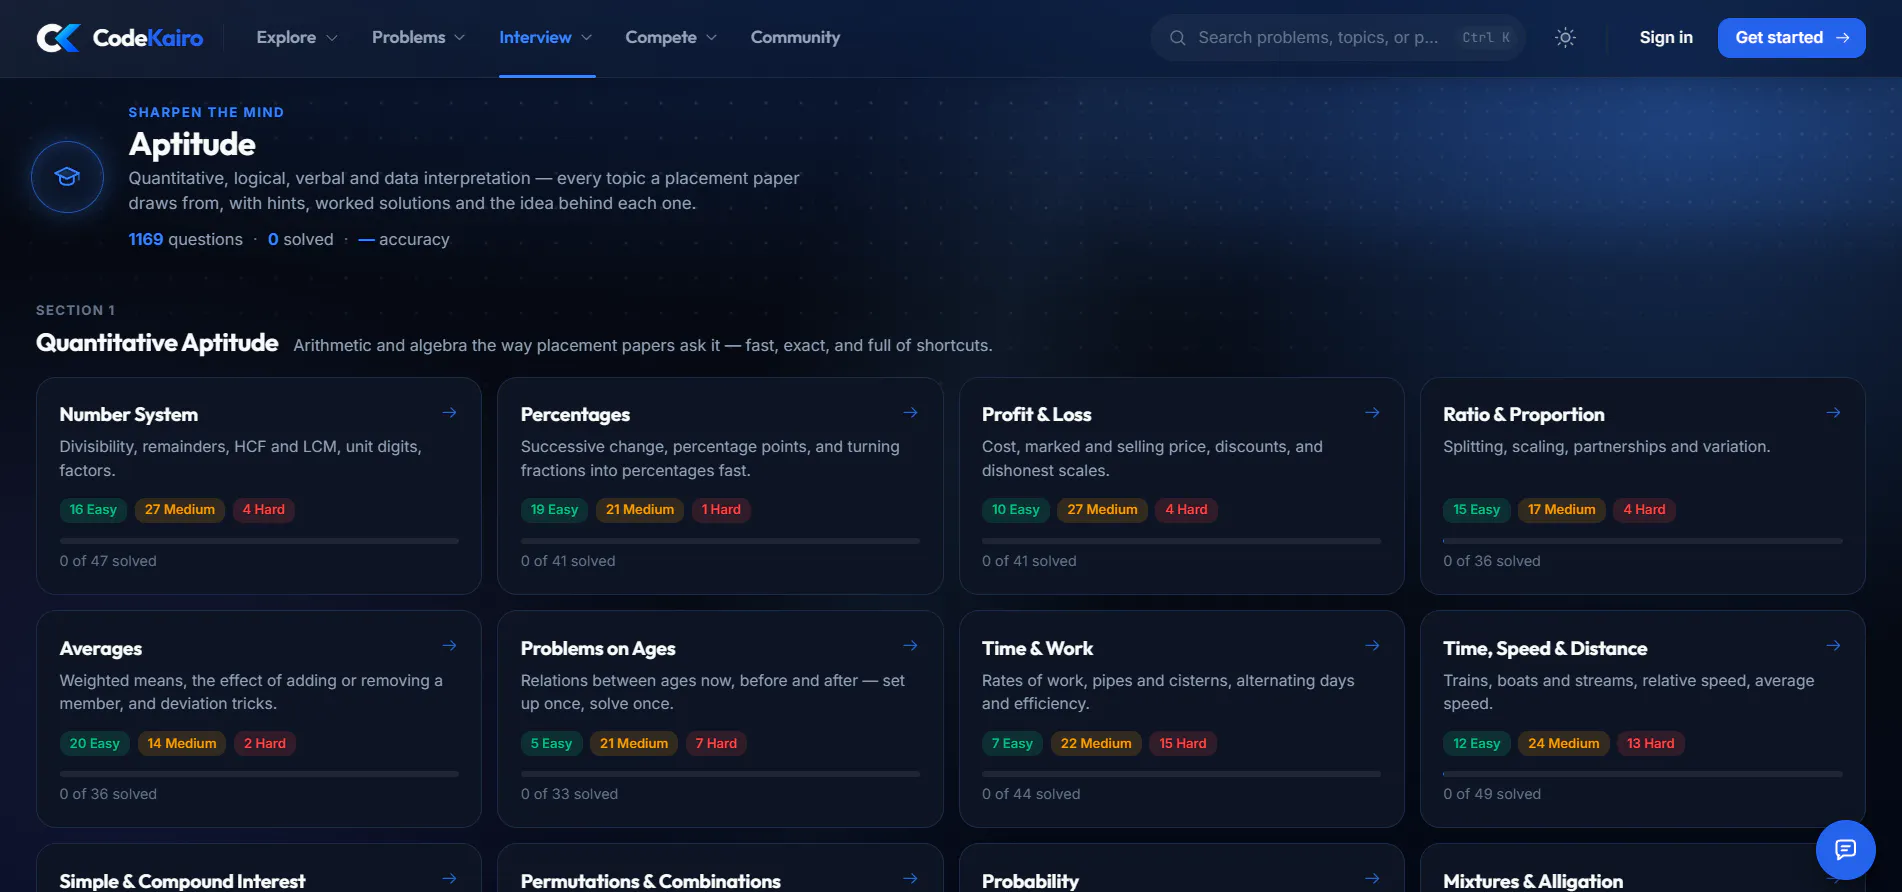
Task: Click the 7 Hard badge in Problems on Ages
Action: click(x=716, y=744)
